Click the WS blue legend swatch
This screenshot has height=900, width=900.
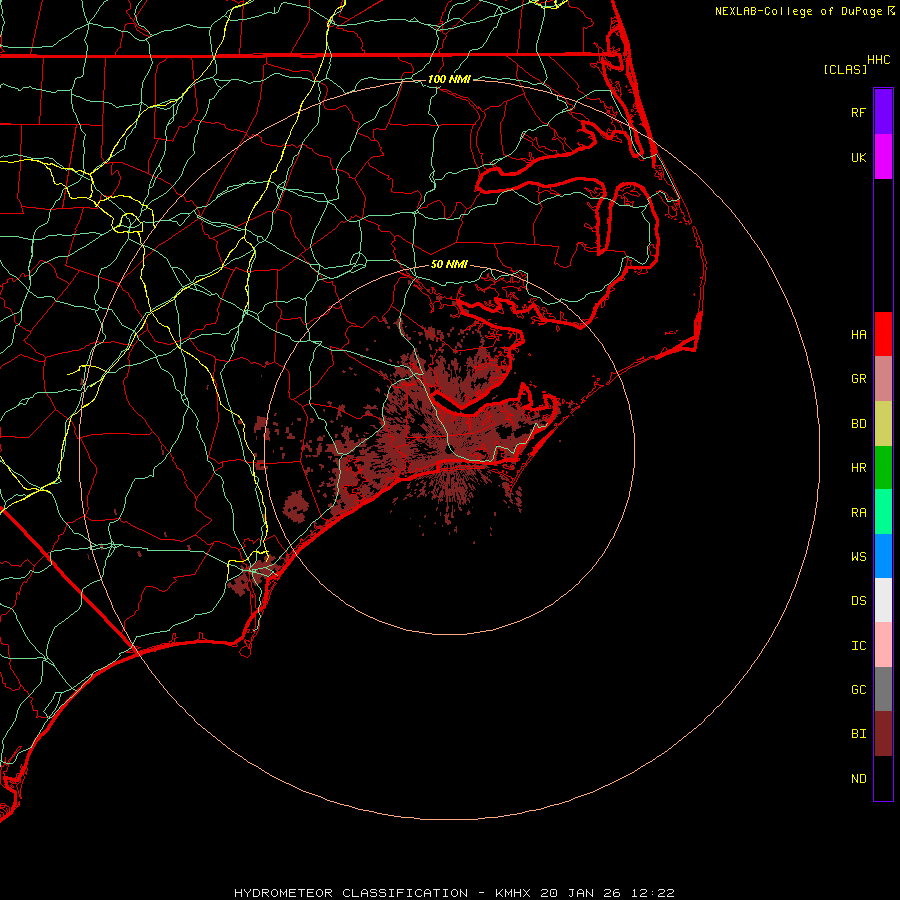[x=883, y=556]
